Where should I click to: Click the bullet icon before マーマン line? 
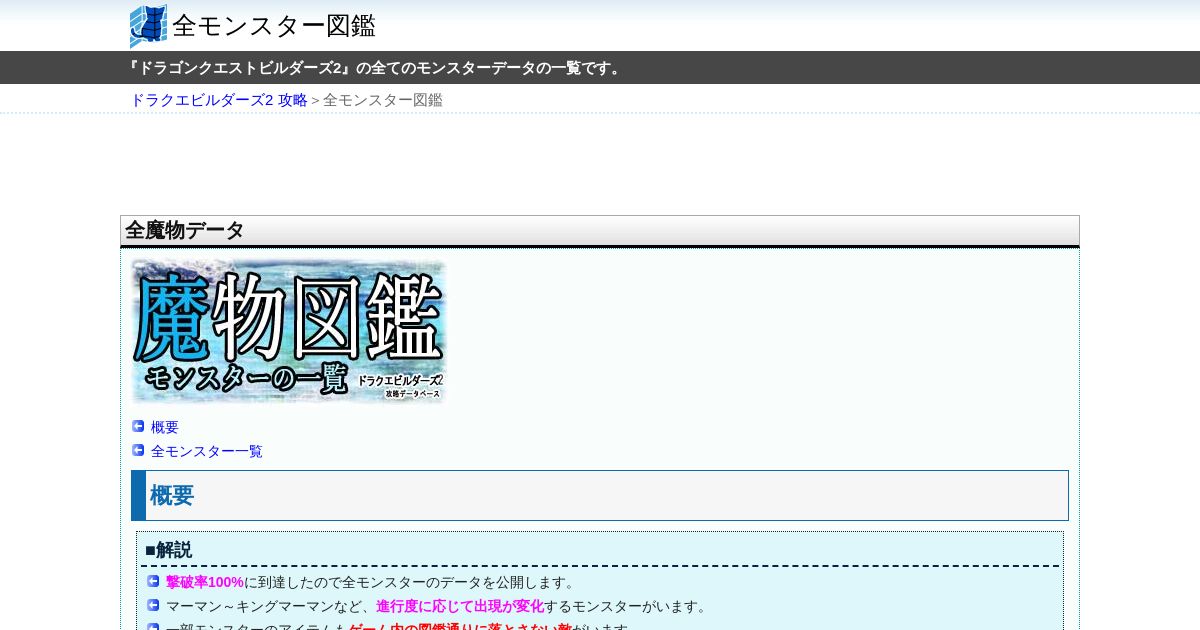click(153, 605)
